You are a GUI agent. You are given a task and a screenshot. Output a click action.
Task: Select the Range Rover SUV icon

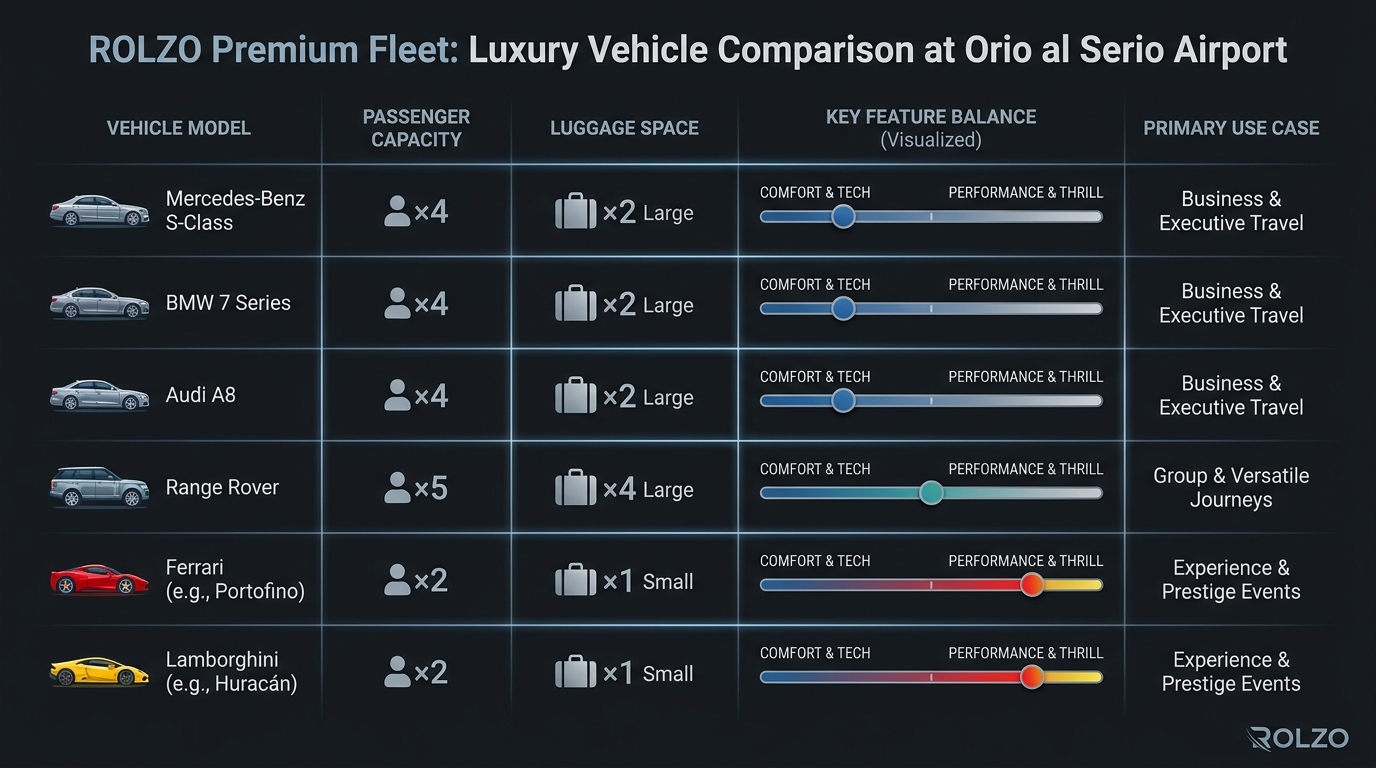[x=99, y=487]
